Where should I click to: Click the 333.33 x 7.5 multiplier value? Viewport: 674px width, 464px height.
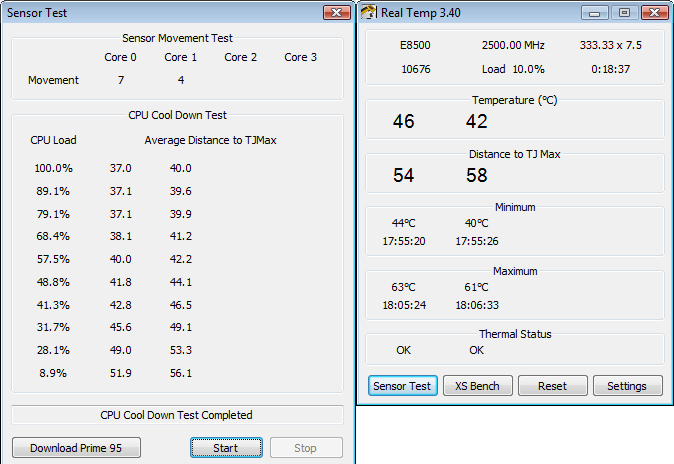click(610, 45)
